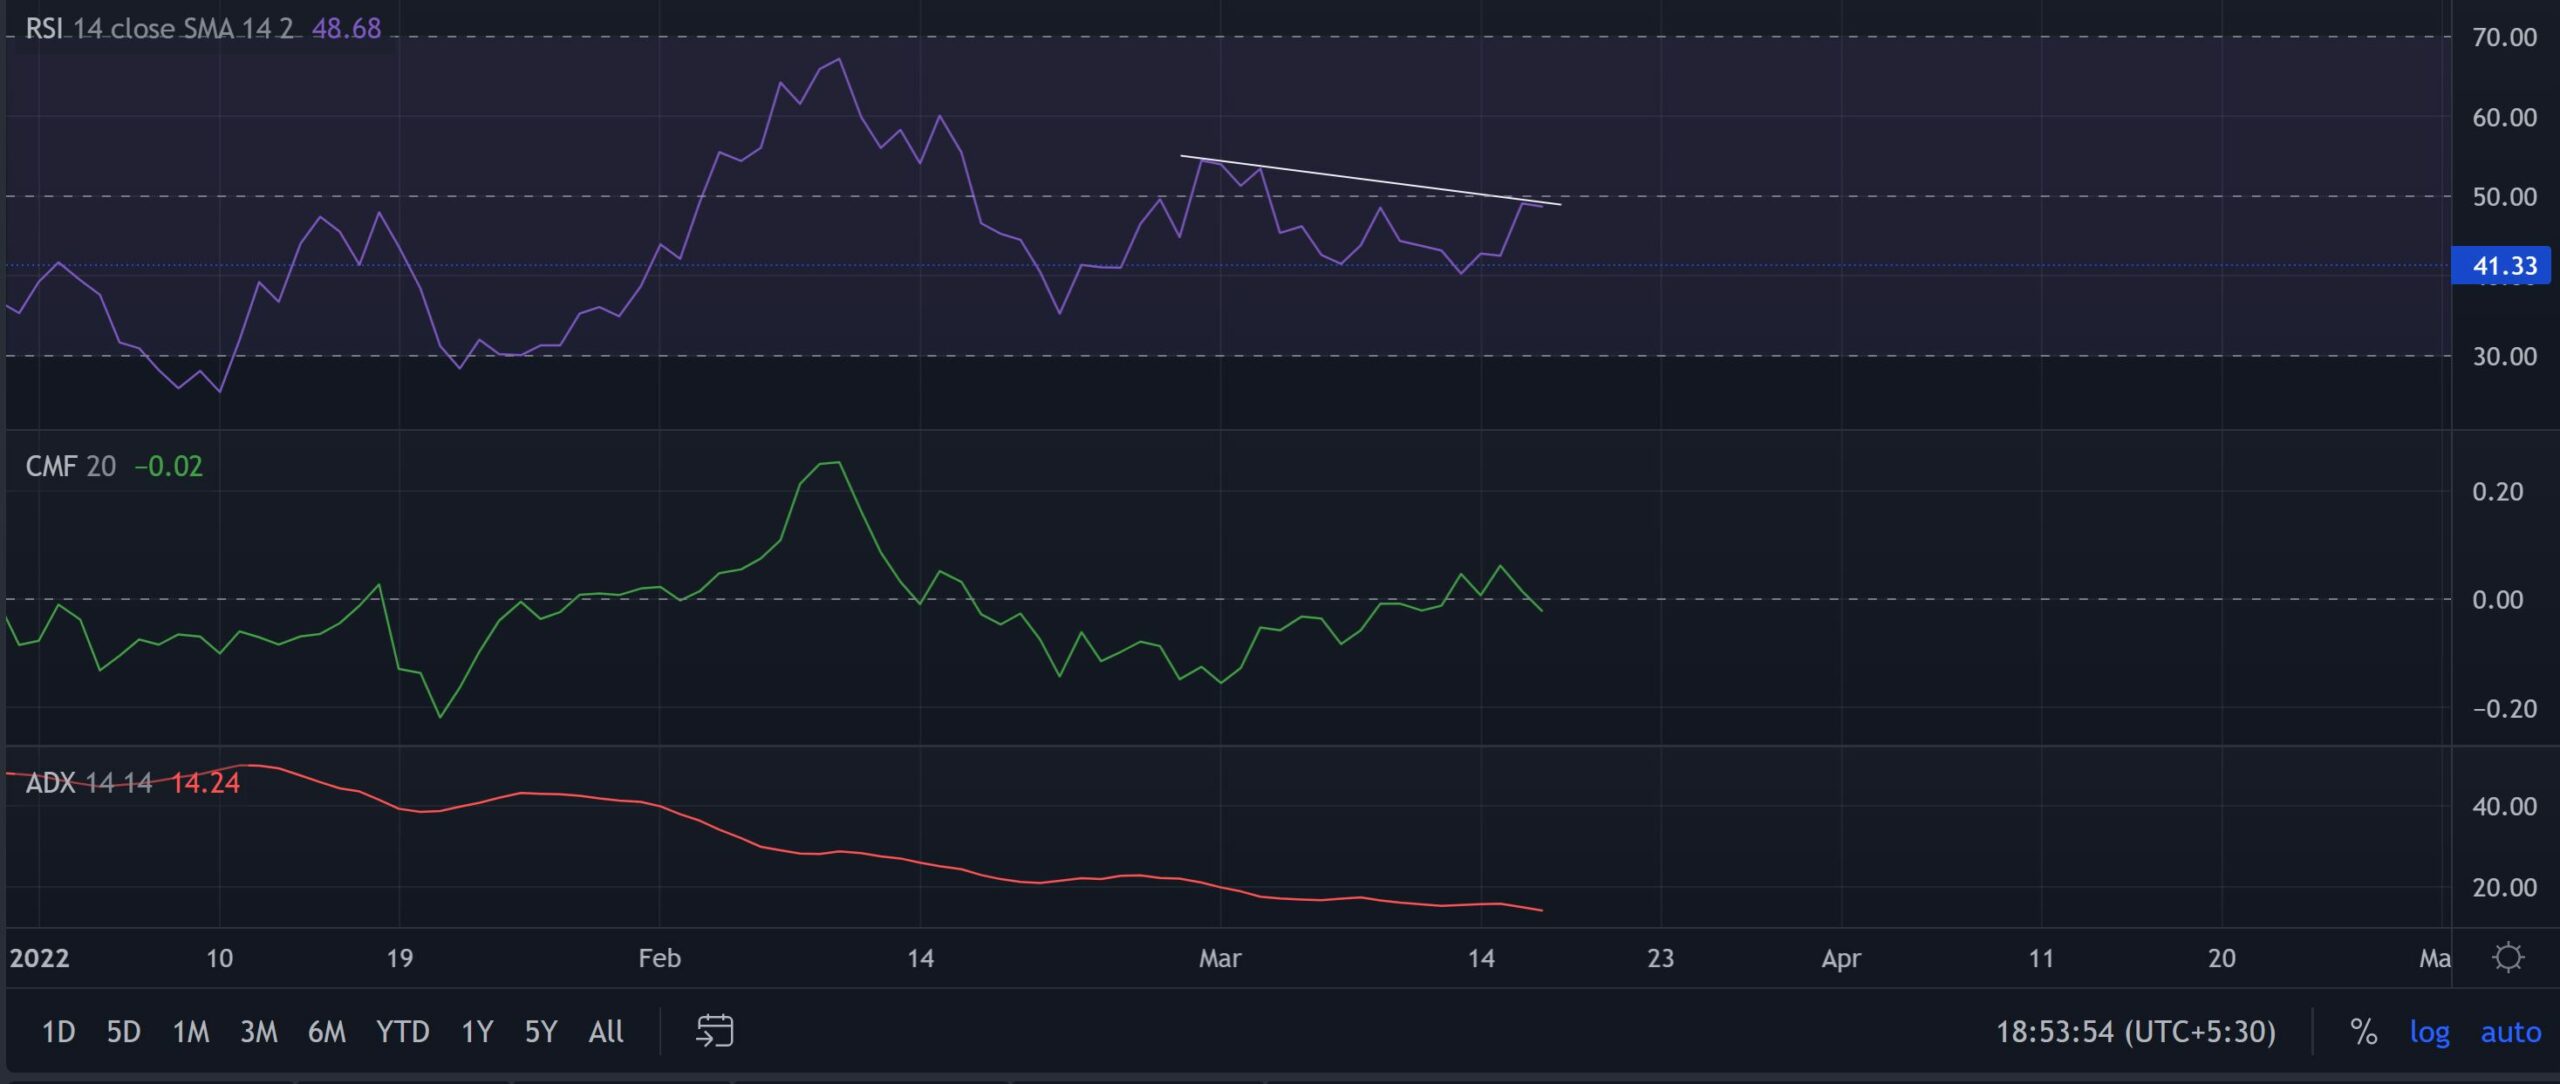2560x1084 pixels.
Task: Select the white RSI trendline
Action: click(x=1370, y=180)
